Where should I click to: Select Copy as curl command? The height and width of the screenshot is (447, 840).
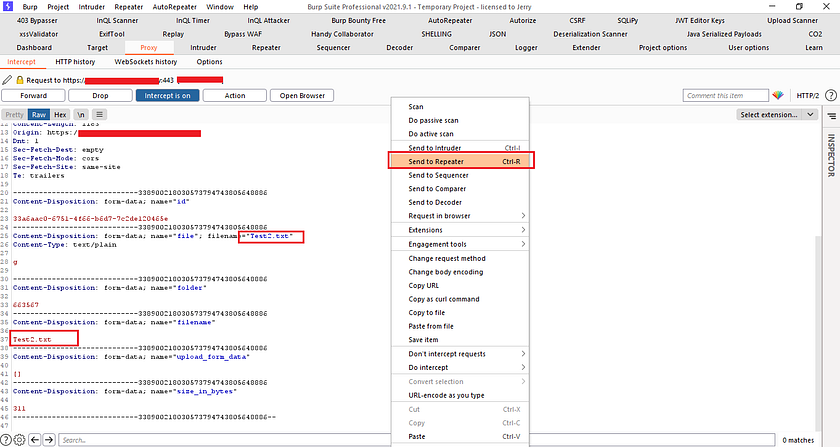point(460,299)
